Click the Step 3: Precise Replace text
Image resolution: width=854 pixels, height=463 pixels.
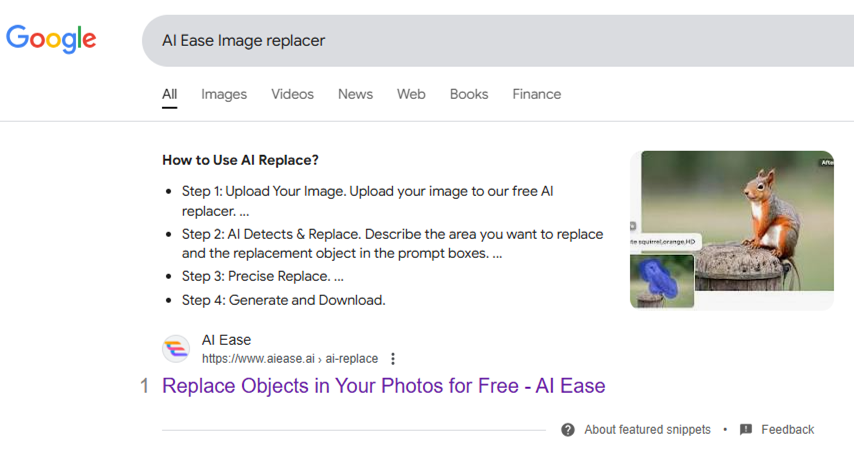[263, 276]
